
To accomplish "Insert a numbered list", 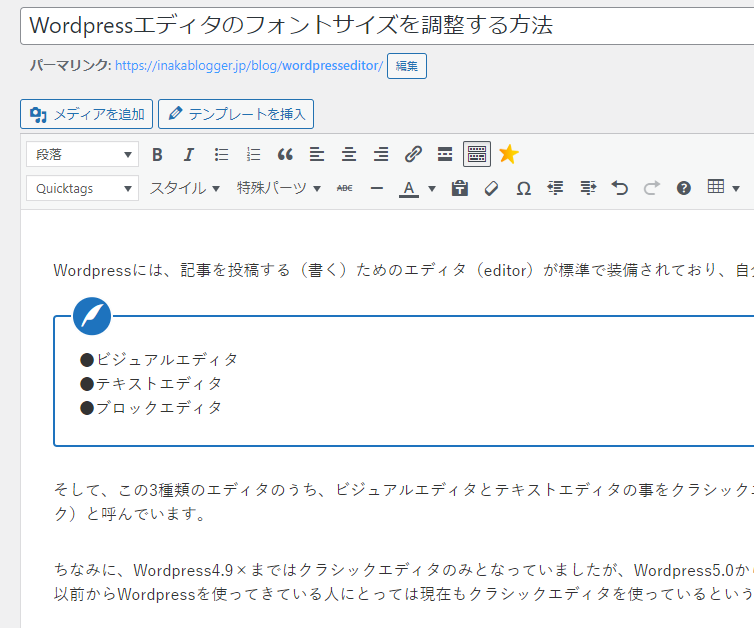I will [253, 154].
